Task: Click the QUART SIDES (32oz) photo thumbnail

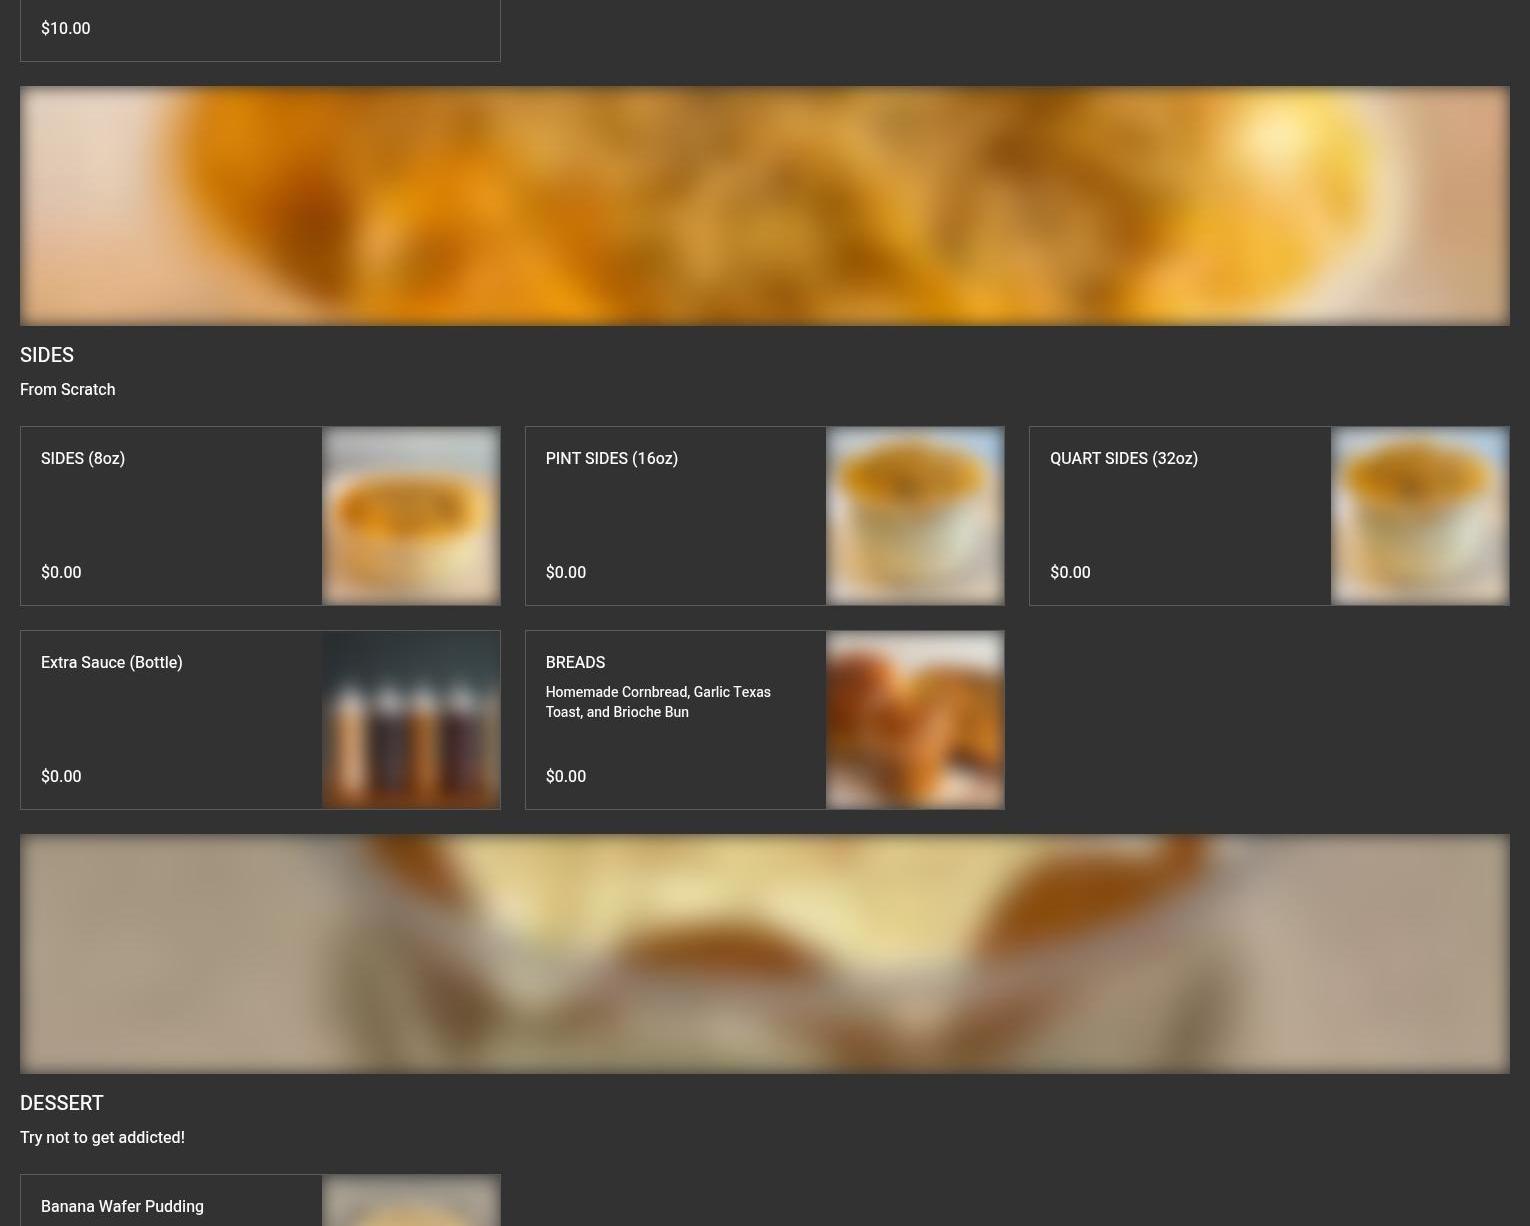Action: [1420, 516]
